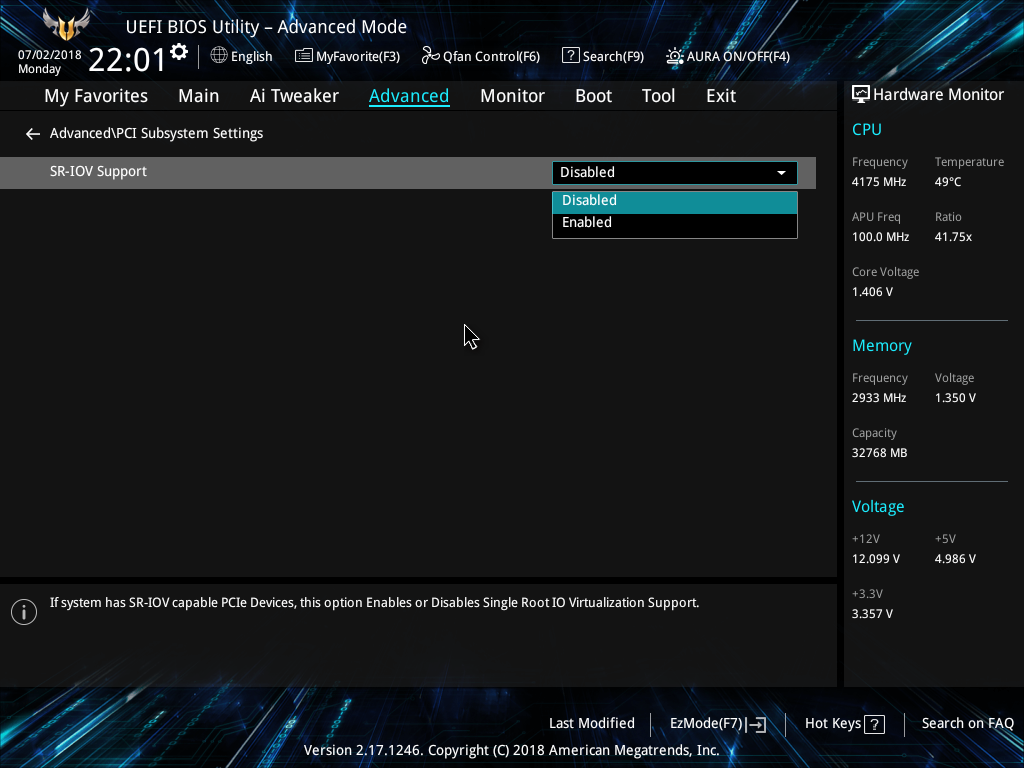Go to the Monitor tab
Screen dimensions: 1024x768
click(513, 96)
